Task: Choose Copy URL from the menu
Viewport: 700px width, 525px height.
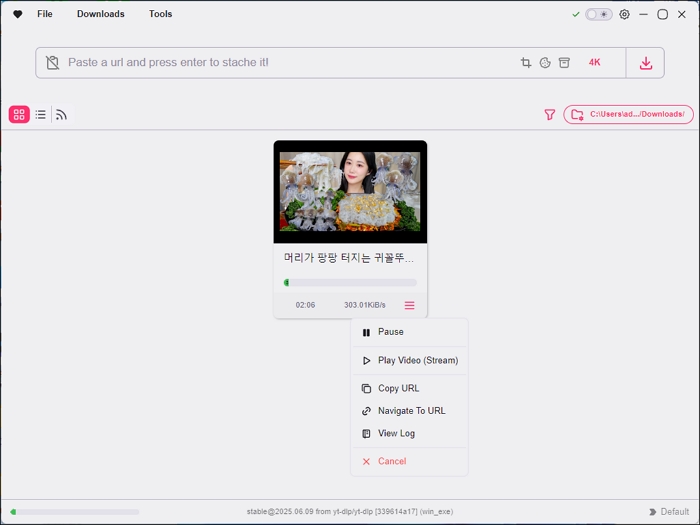Action: (x=409, y=388)
